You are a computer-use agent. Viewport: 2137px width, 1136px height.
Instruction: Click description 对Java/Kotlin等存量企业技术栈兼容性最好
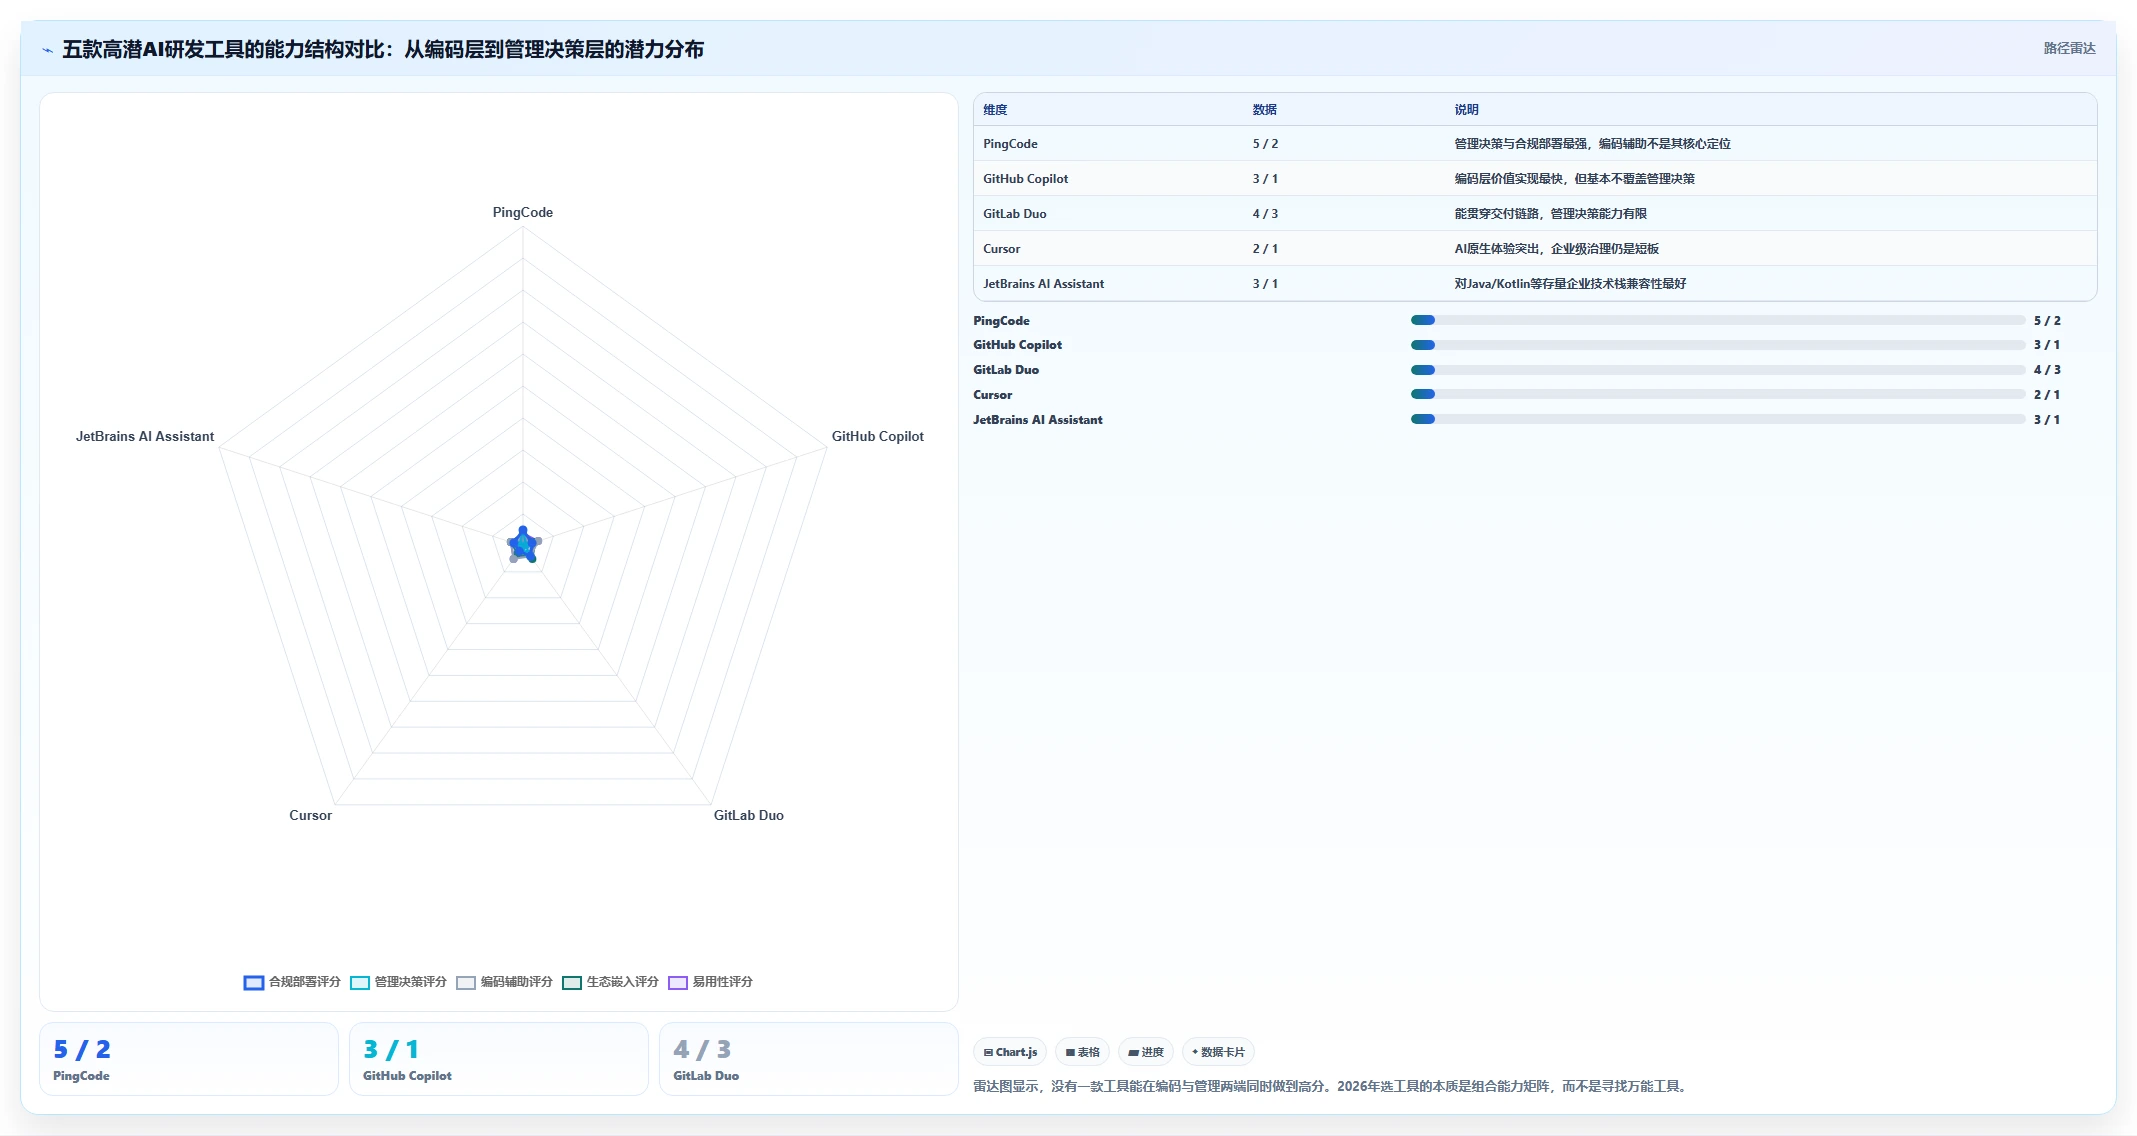pyautogui.click(x=1570, y=284)
